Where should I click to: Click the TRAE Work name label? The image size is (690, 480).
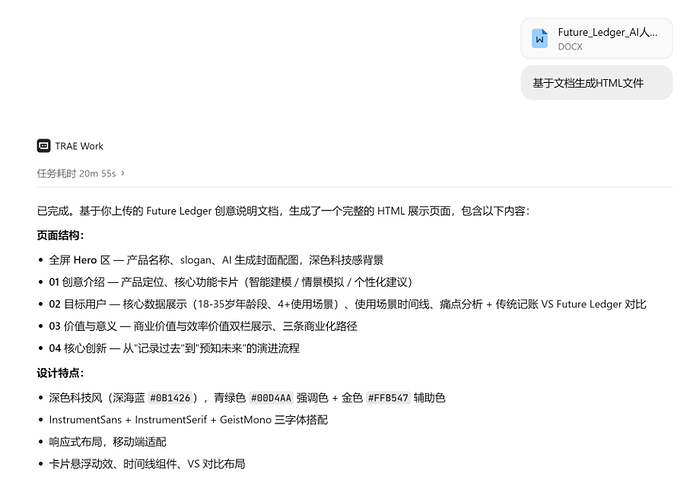[79, 146]
